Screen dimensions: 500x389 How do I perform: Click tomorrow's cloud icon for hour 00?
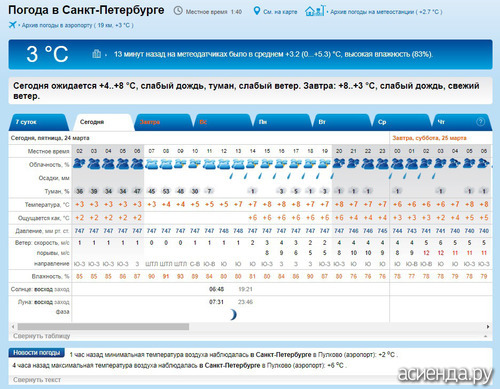pos(397,164)
